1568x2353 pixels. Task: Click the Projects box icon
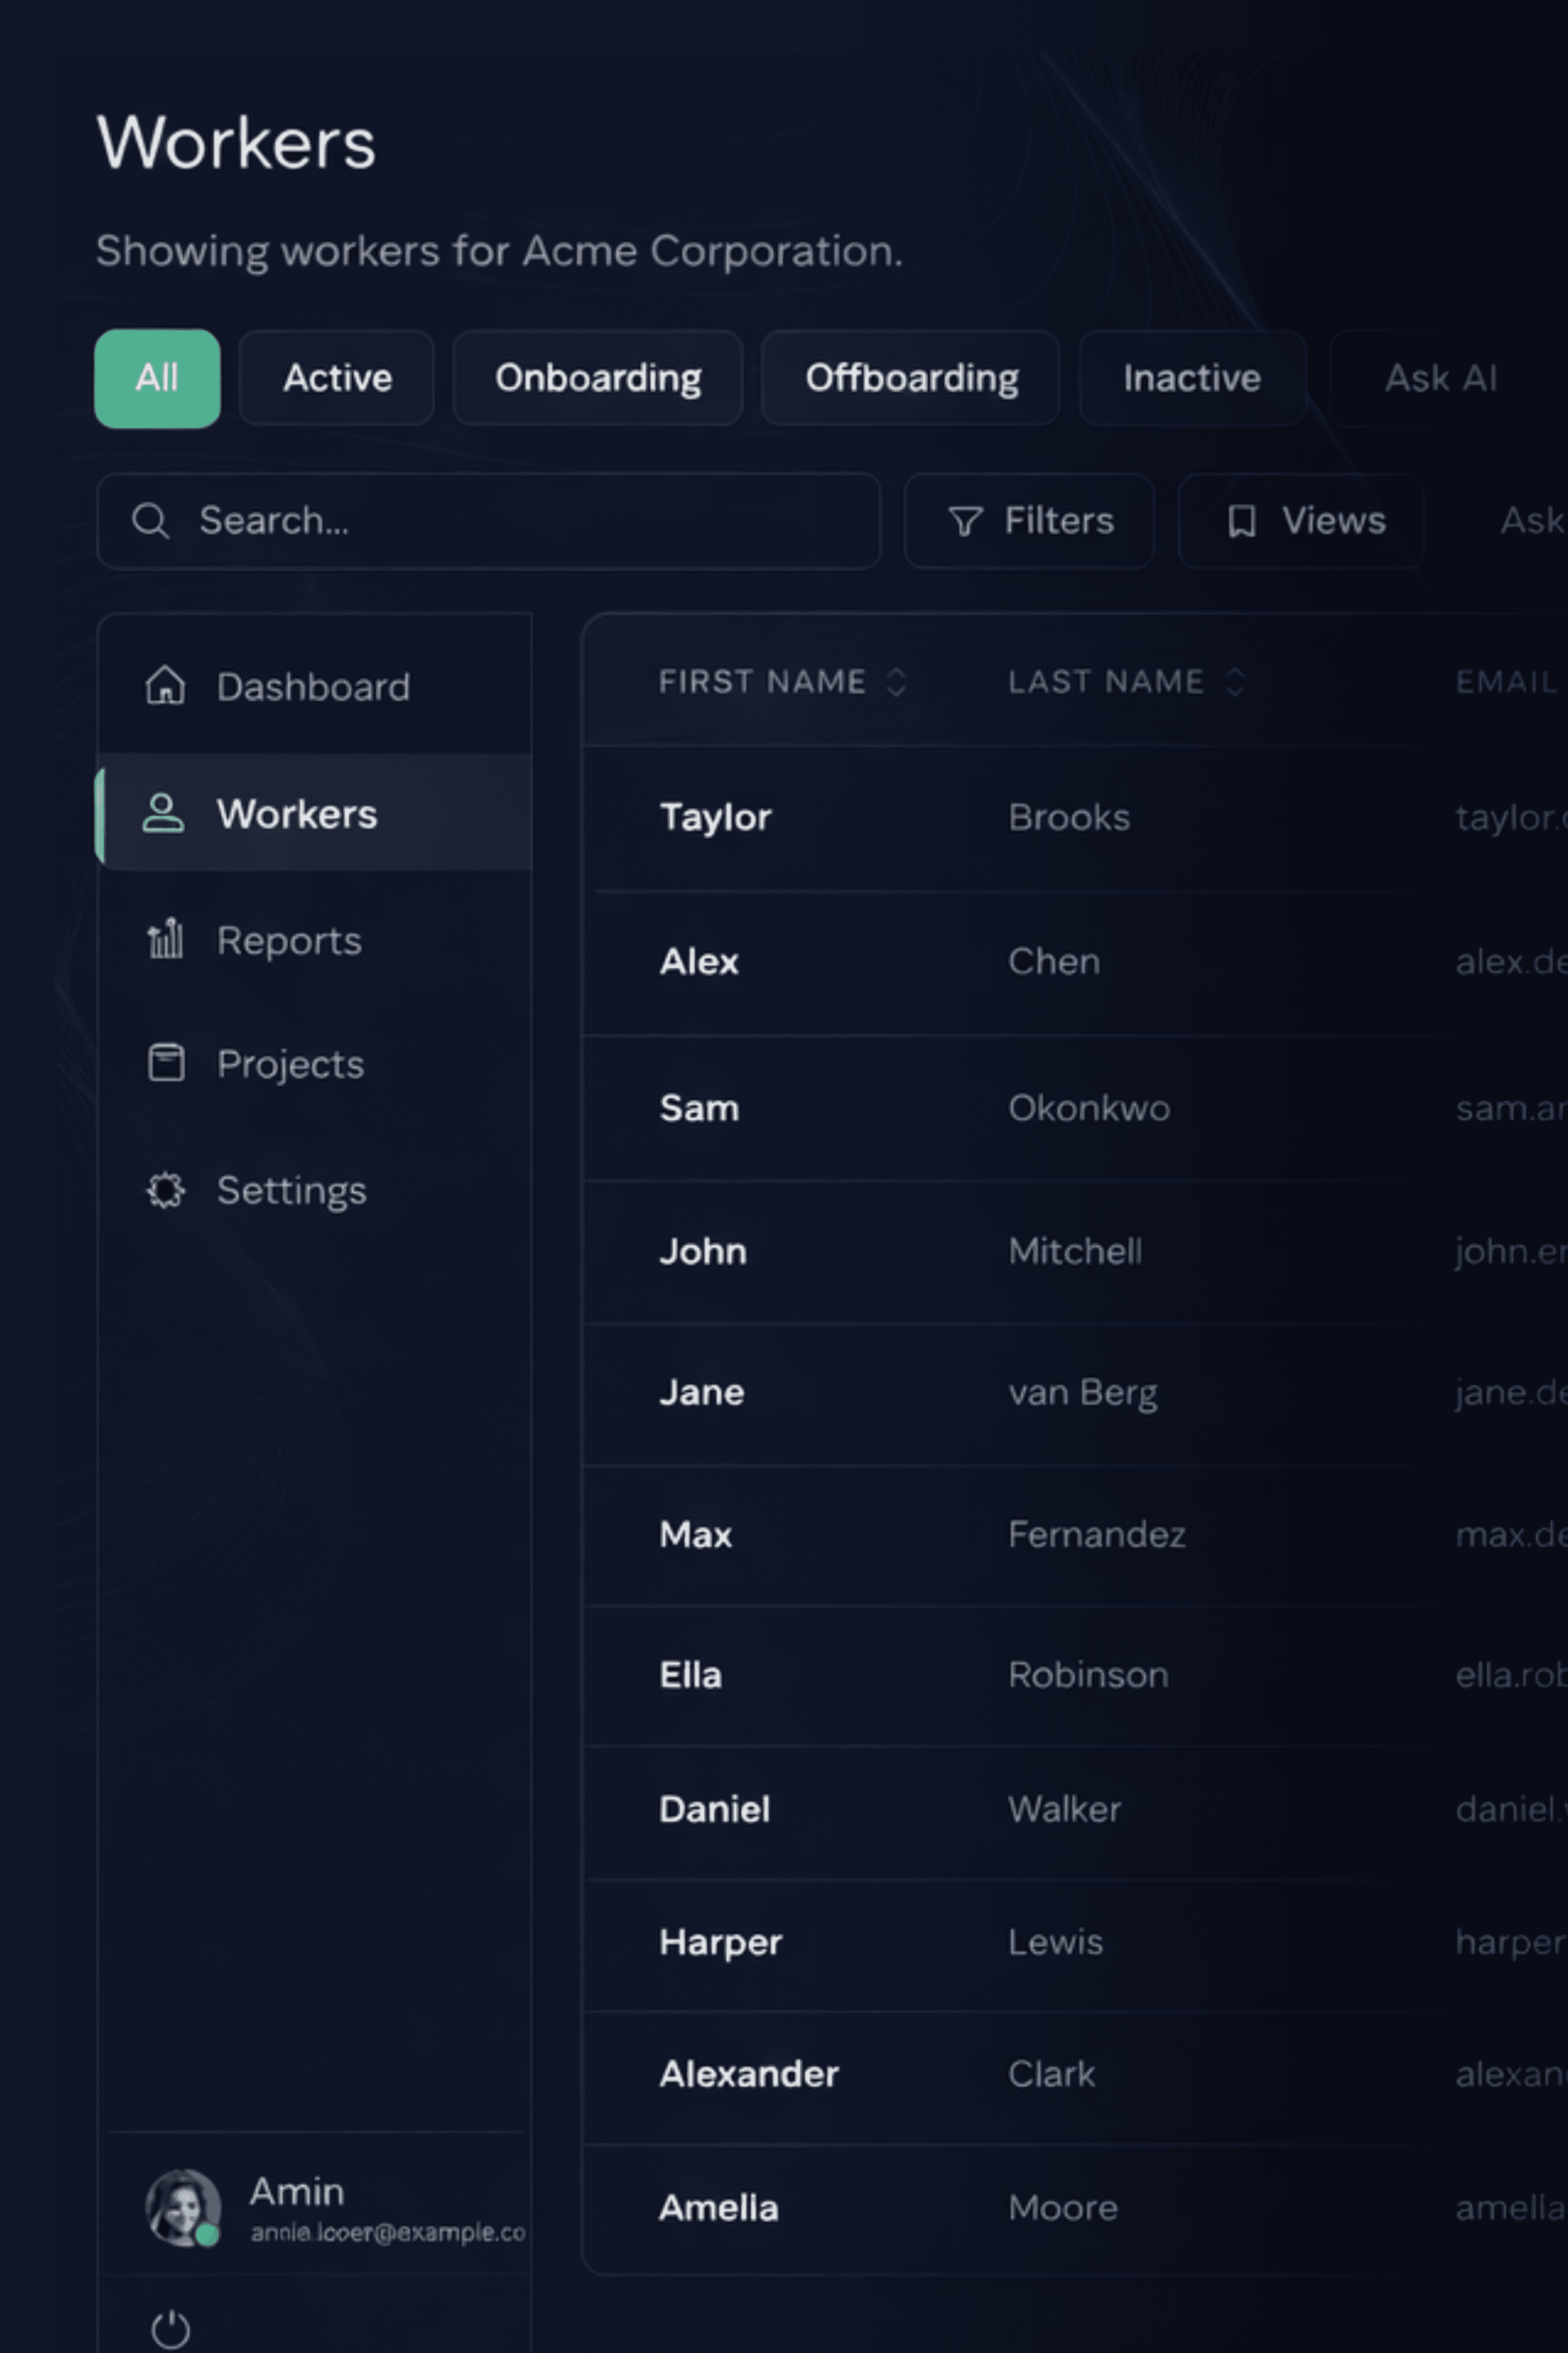point(166,1062)
